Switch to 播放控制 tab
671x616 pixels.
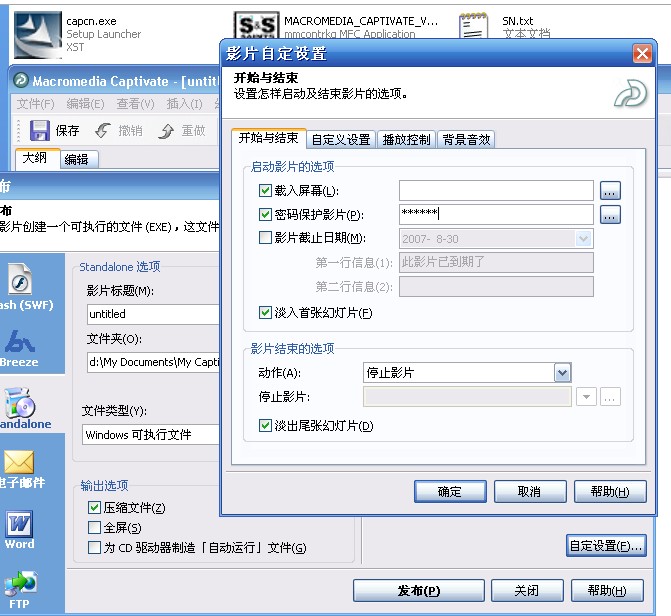point(406,140)
